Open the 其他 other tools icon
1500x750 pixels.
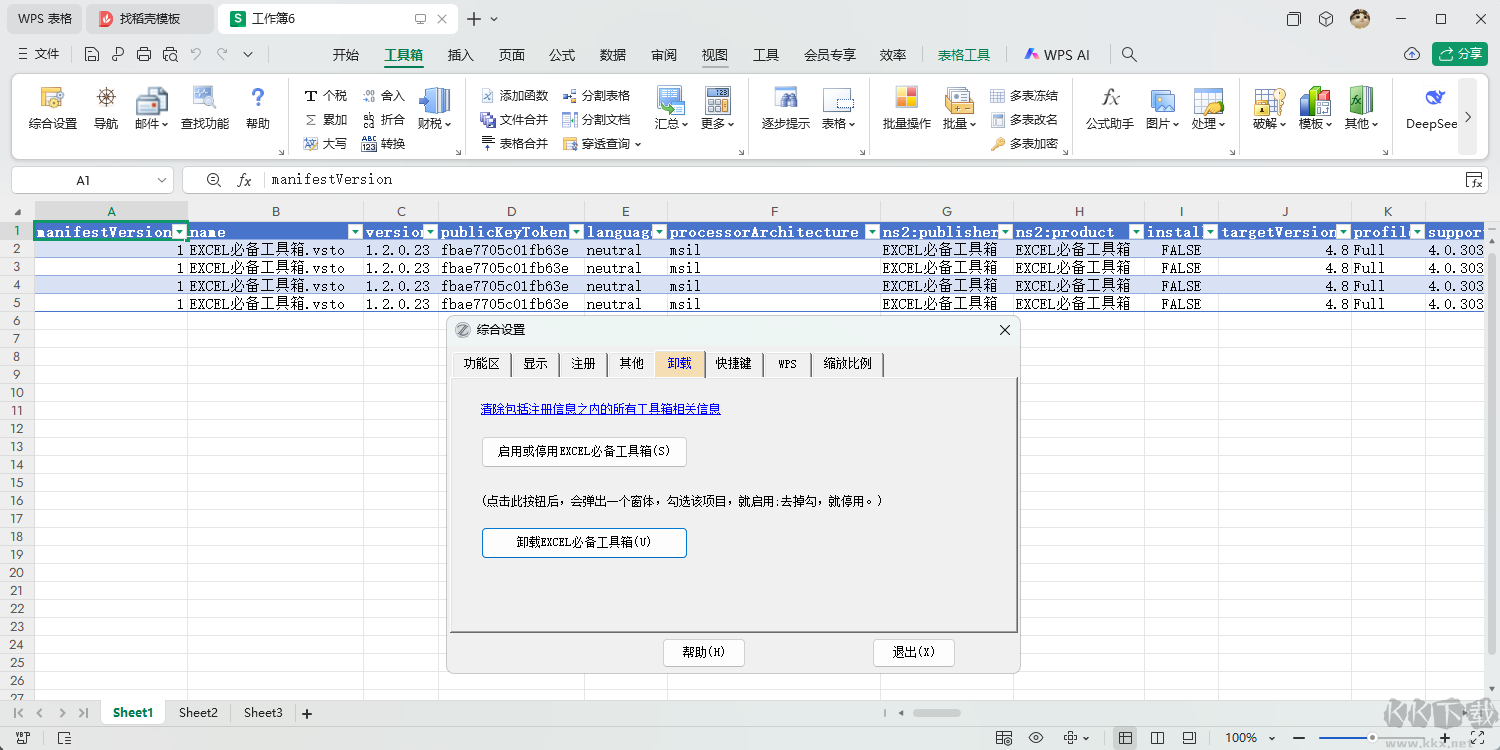click(x=1361, y=108)
